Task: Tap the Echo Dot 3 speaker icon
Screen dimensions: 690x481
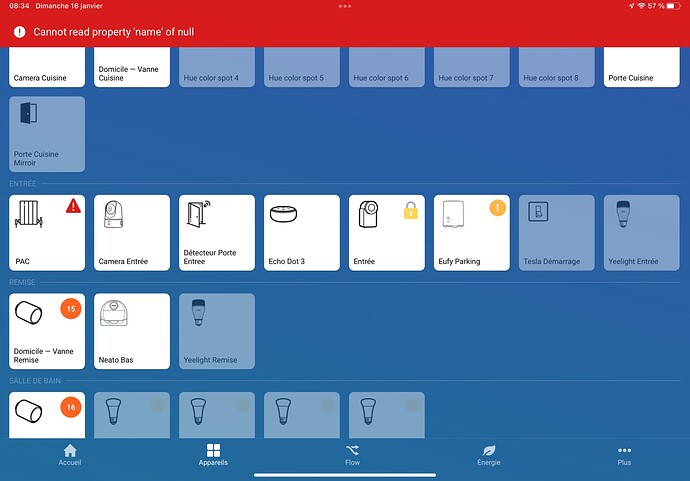Action: click(283, 214)
